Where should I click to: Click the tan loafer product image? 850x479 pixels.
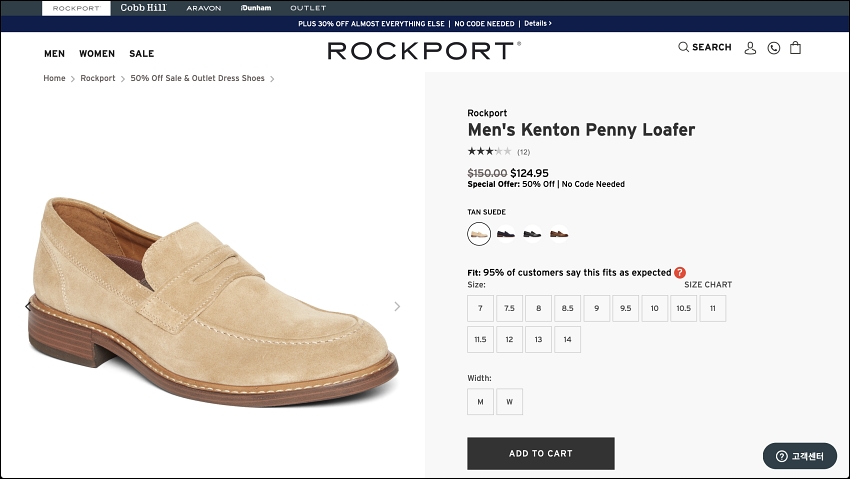point(213,302)
